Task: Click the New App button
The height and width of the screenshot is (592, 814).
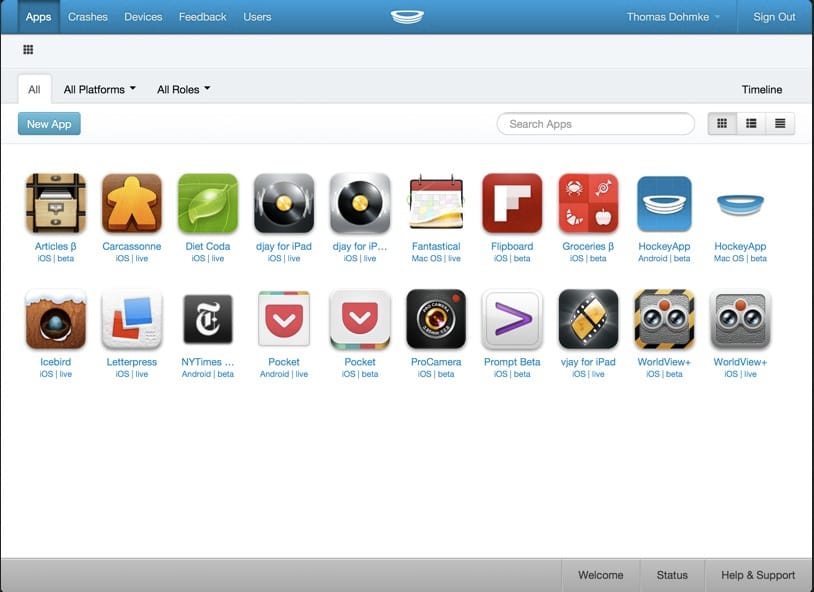Action: (48, 123)
